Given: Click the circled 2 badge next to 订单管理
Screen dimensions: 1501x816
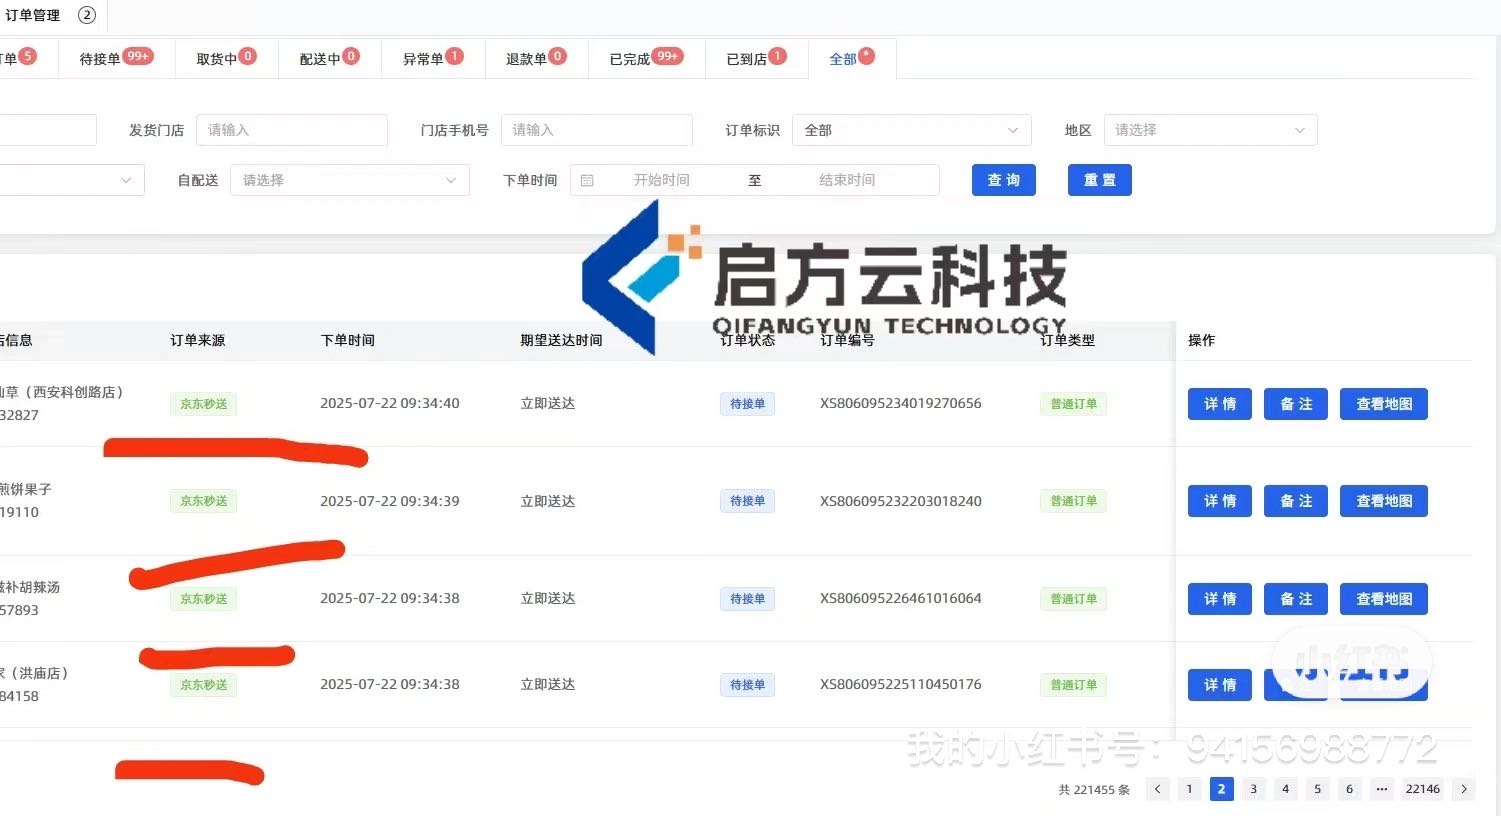Looking at the screenshot, I should coord(87,15).
